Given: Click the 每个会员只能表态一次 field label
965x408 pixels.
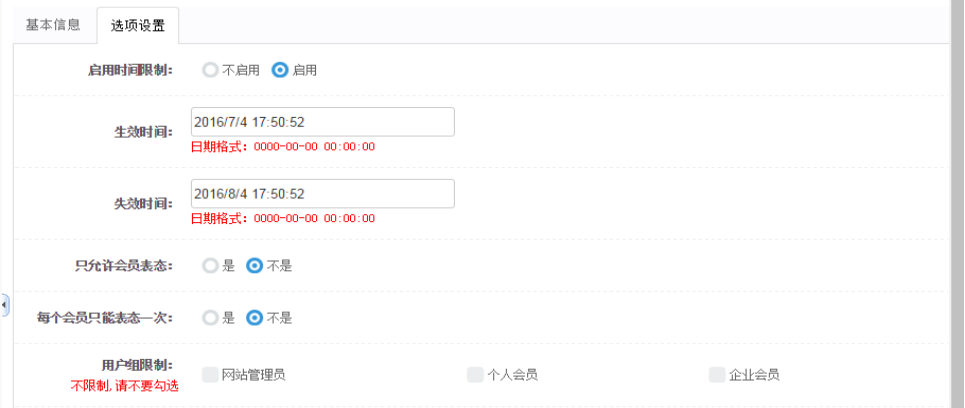Looking at the screenshot, I should [104, 318].
